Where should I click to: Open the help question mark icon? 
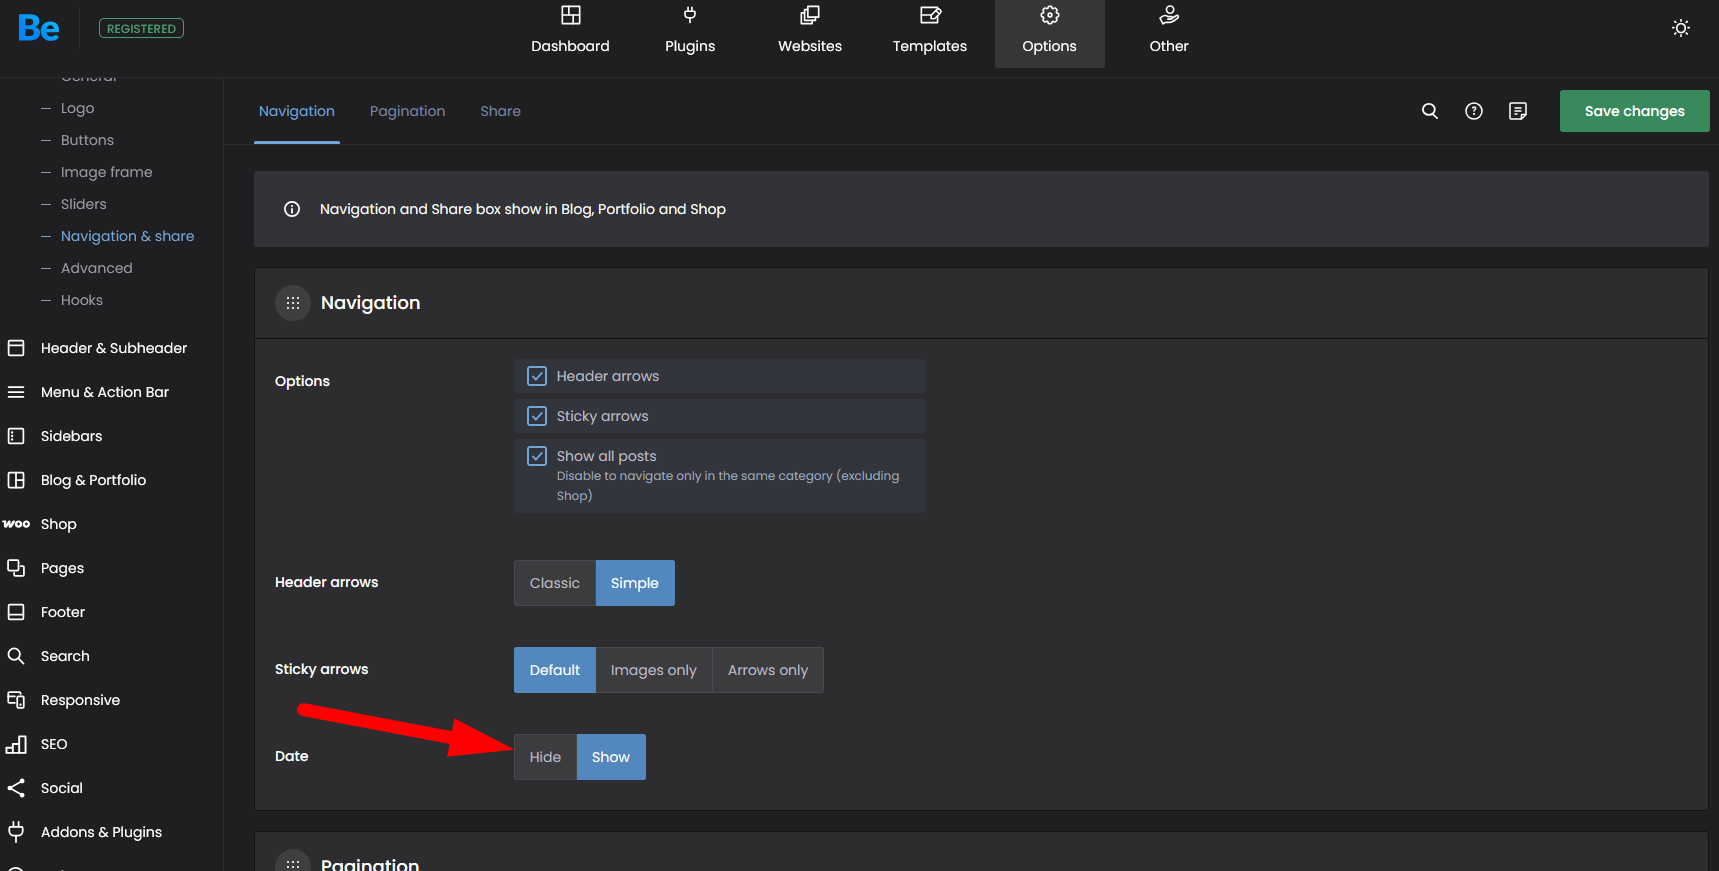1474,111
